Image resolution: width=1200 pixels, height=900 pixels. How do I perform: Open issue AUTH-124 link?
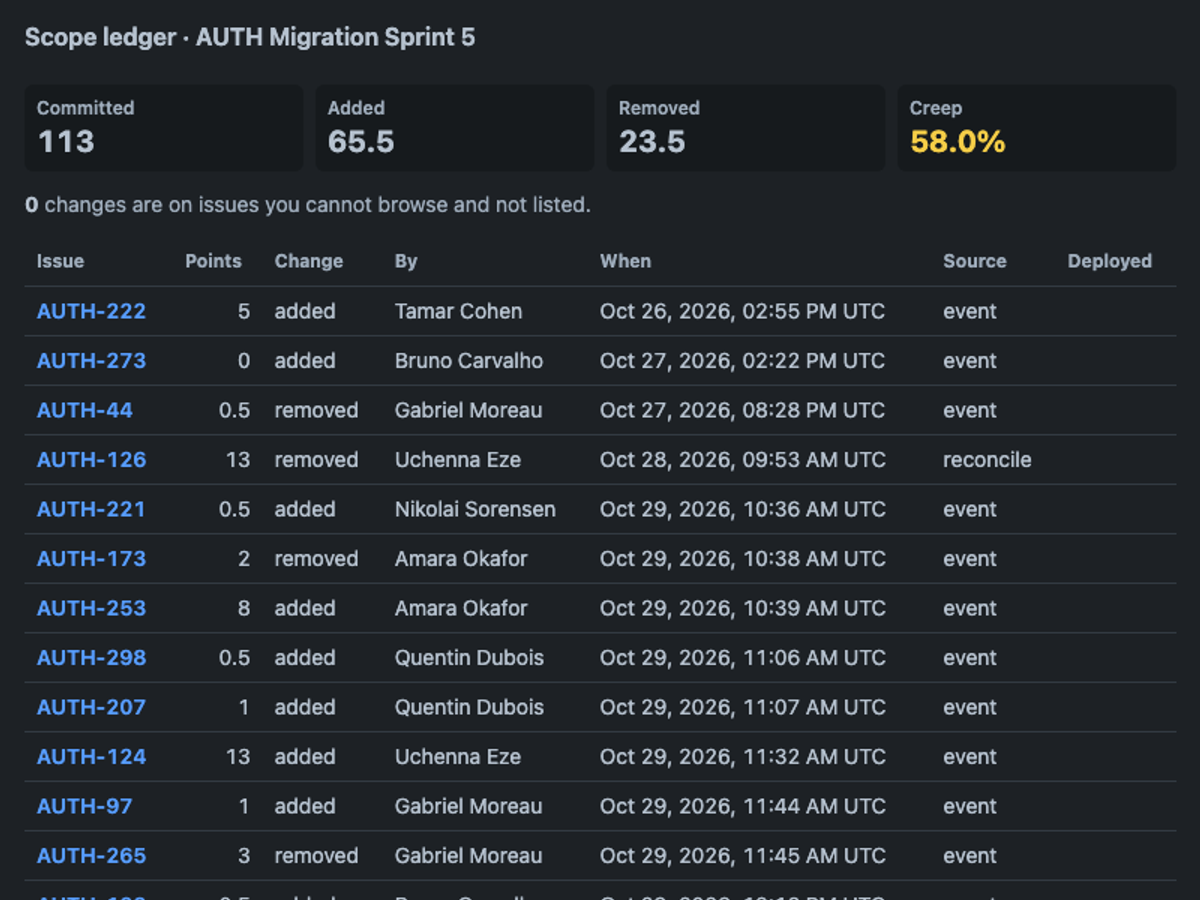91,757
